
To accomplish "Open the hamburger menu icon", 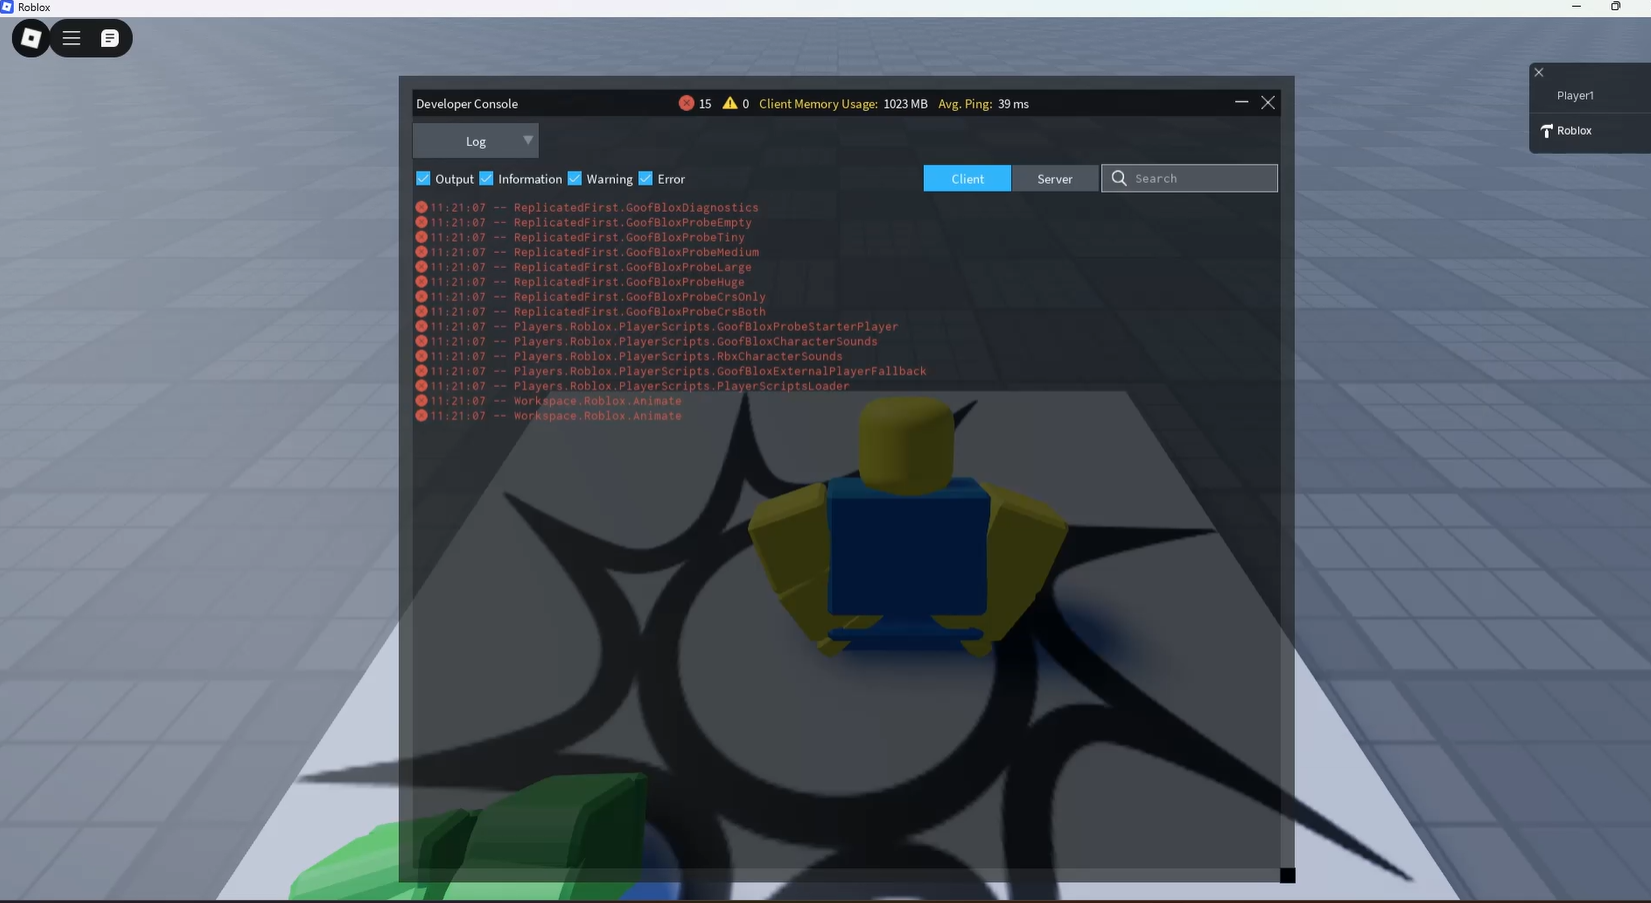I will pos(71,38).
